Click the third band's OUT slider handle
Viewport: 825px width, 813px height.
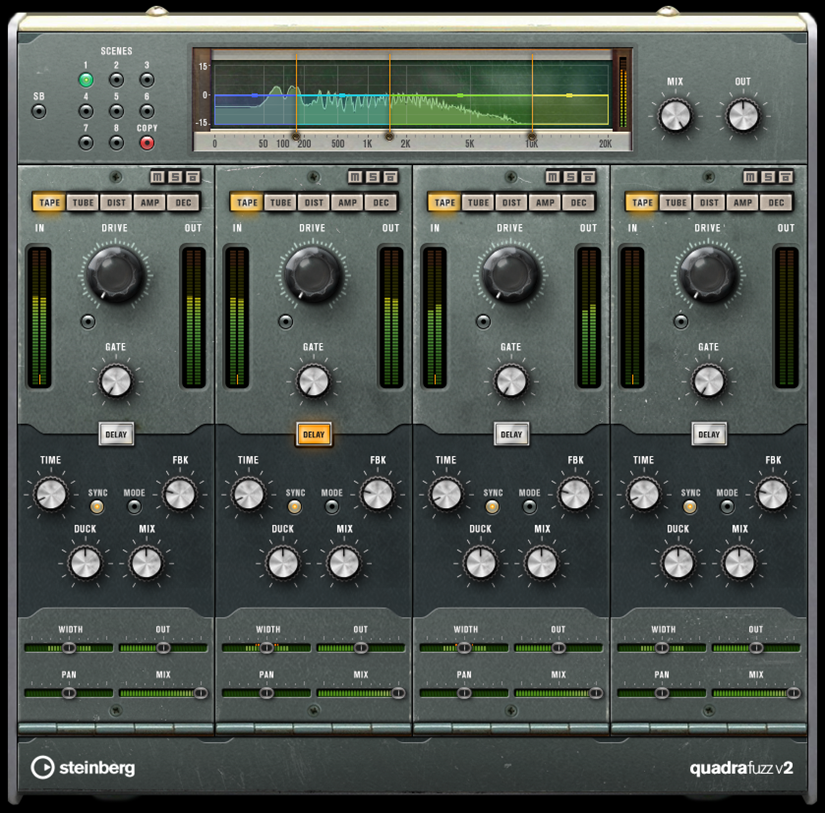[558, 648]
